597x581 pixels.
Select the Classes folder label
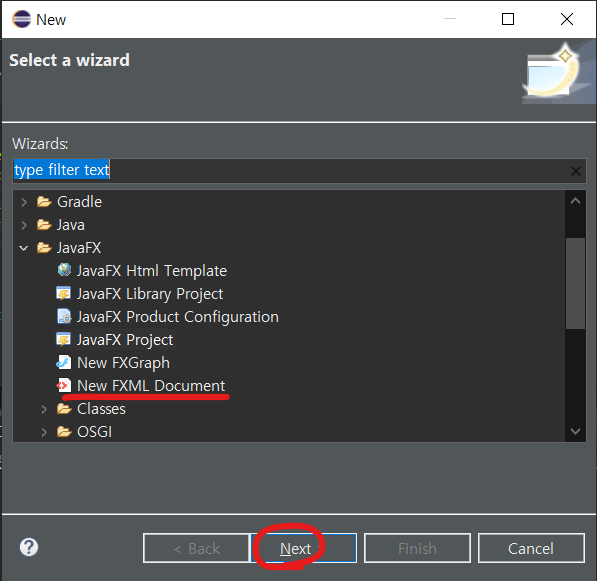pos(101,409)
